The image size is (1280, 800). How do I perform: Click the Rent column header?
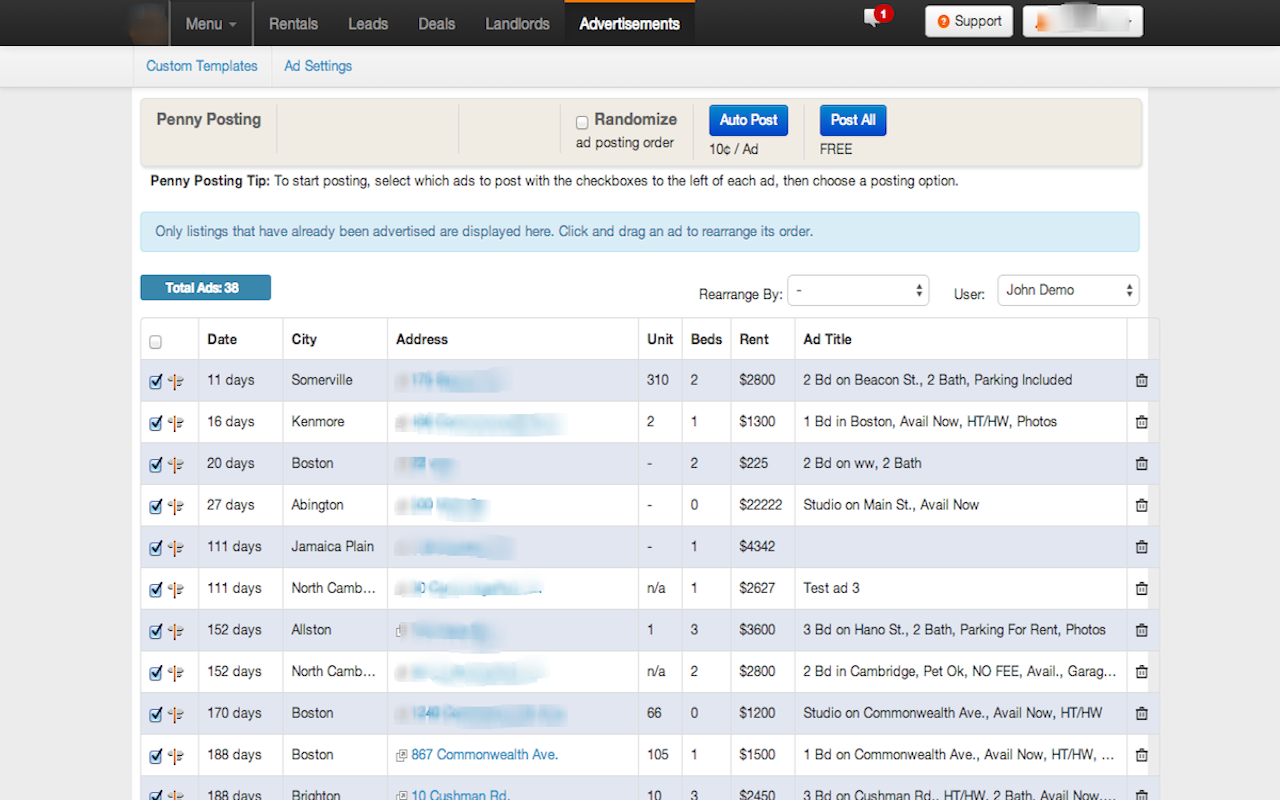point(754,340)
